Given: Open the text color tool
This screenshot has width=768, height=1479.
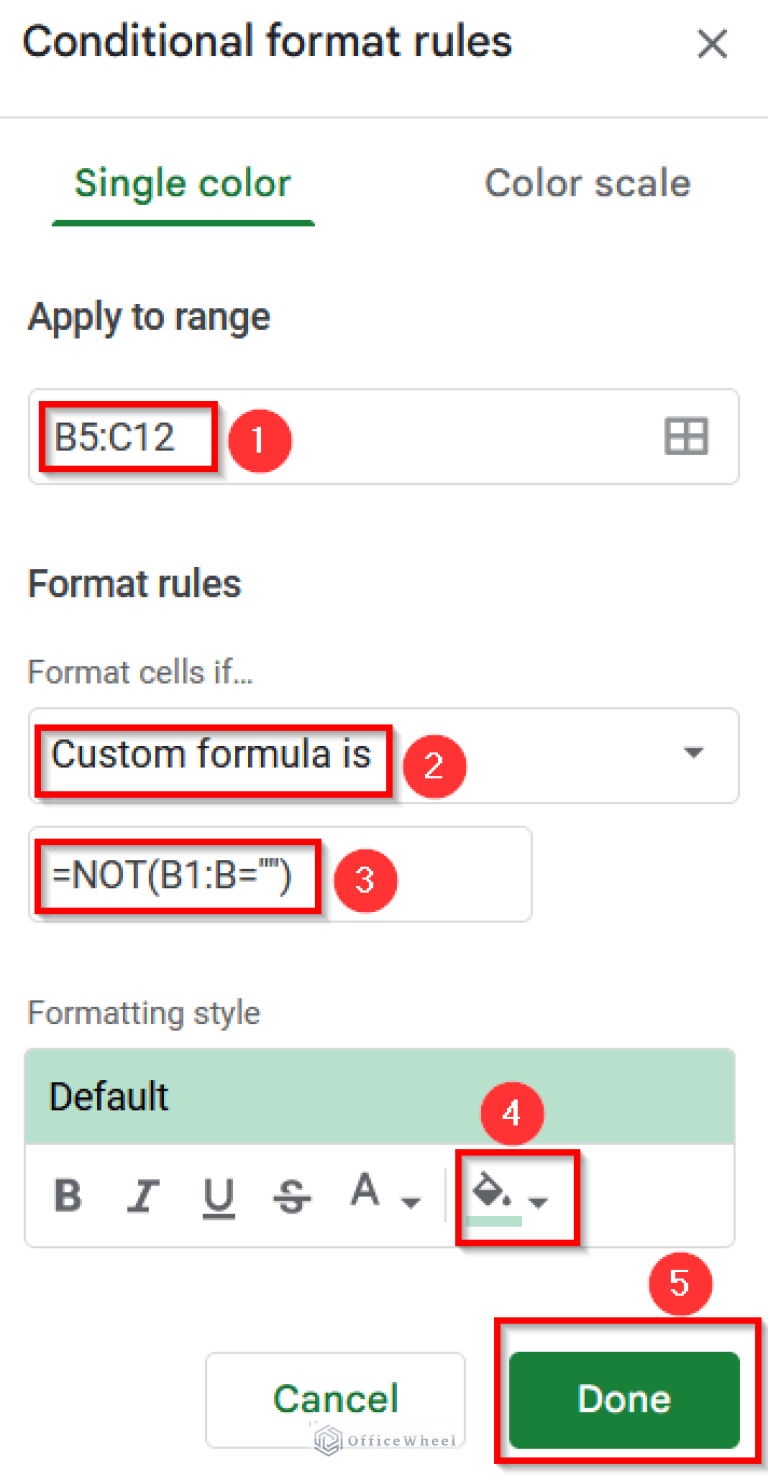Looking at the screenshot, I should tap(365, 1192).
